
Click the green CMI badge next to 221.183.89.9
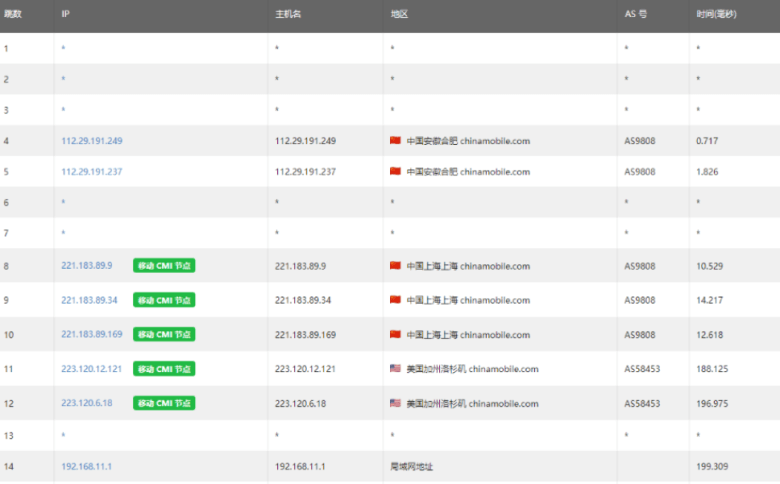pyautogui.click(x=164, y=266)
